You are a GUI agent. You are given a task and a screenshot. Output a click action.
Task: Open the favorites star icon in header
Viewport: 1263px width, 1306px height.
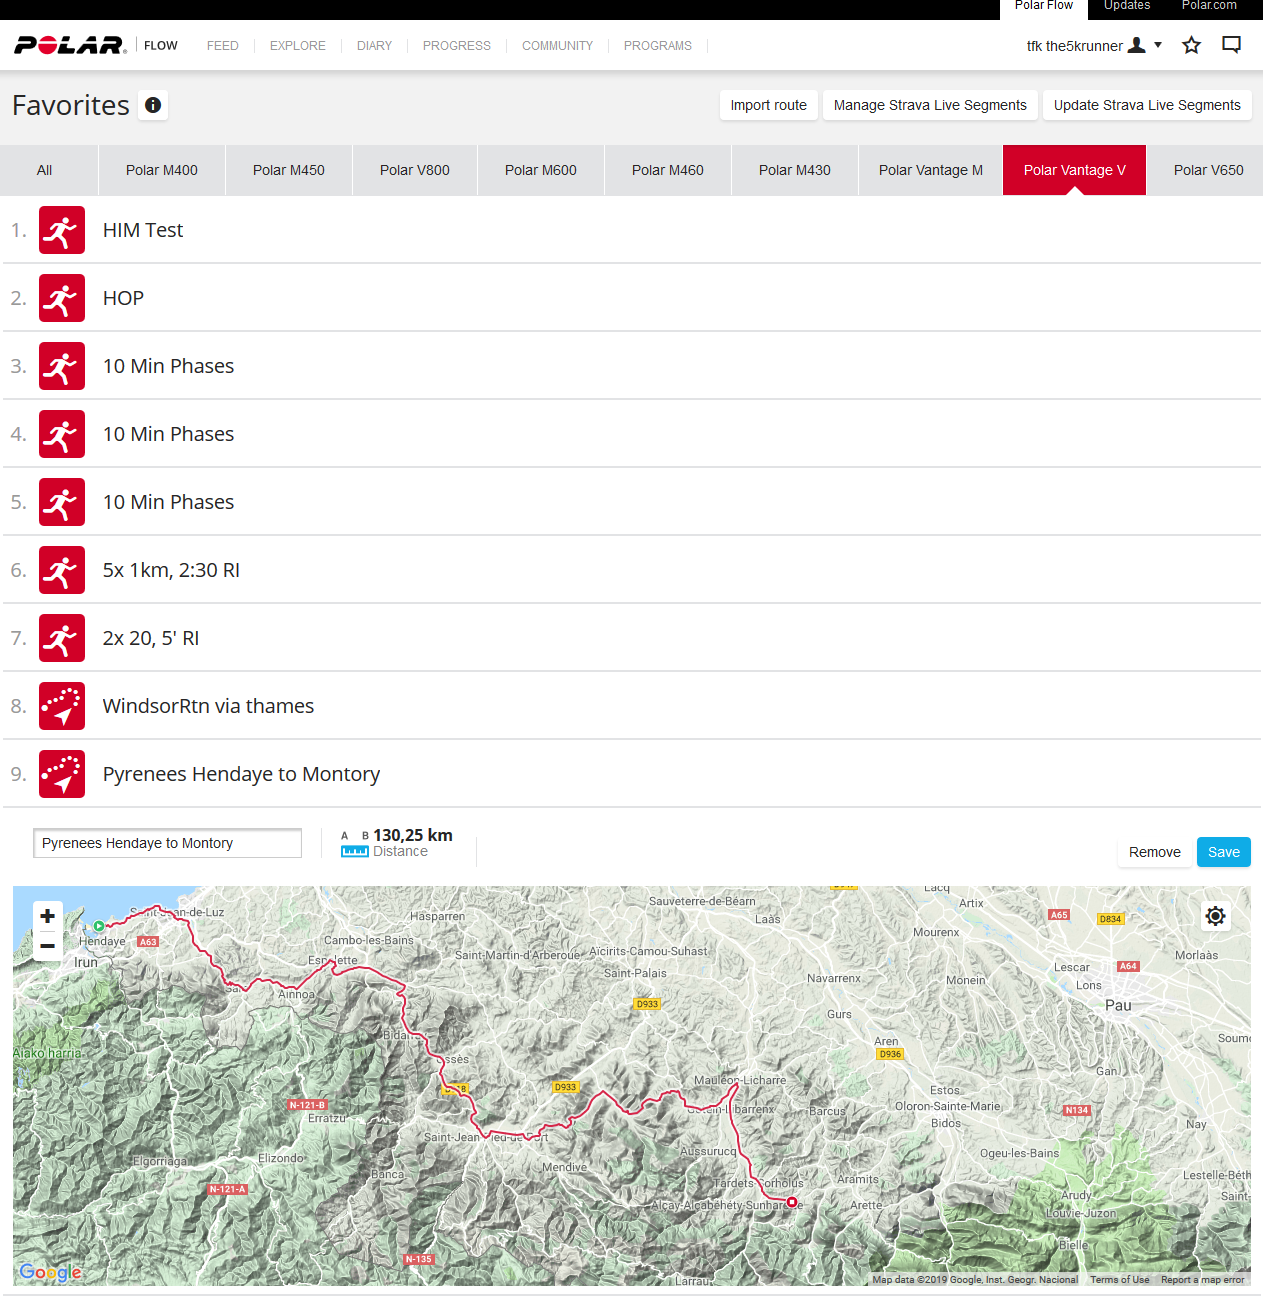click(x=1191, y=45)
